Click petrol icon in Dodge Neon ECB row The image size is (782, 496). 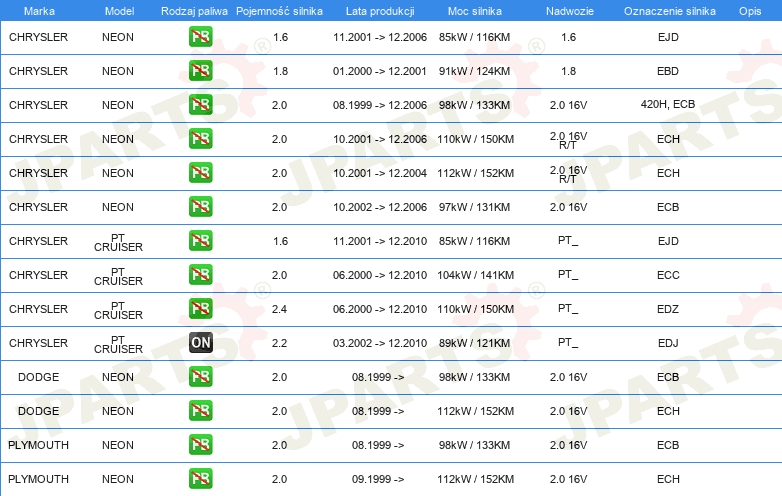click(x=200, y=377)
